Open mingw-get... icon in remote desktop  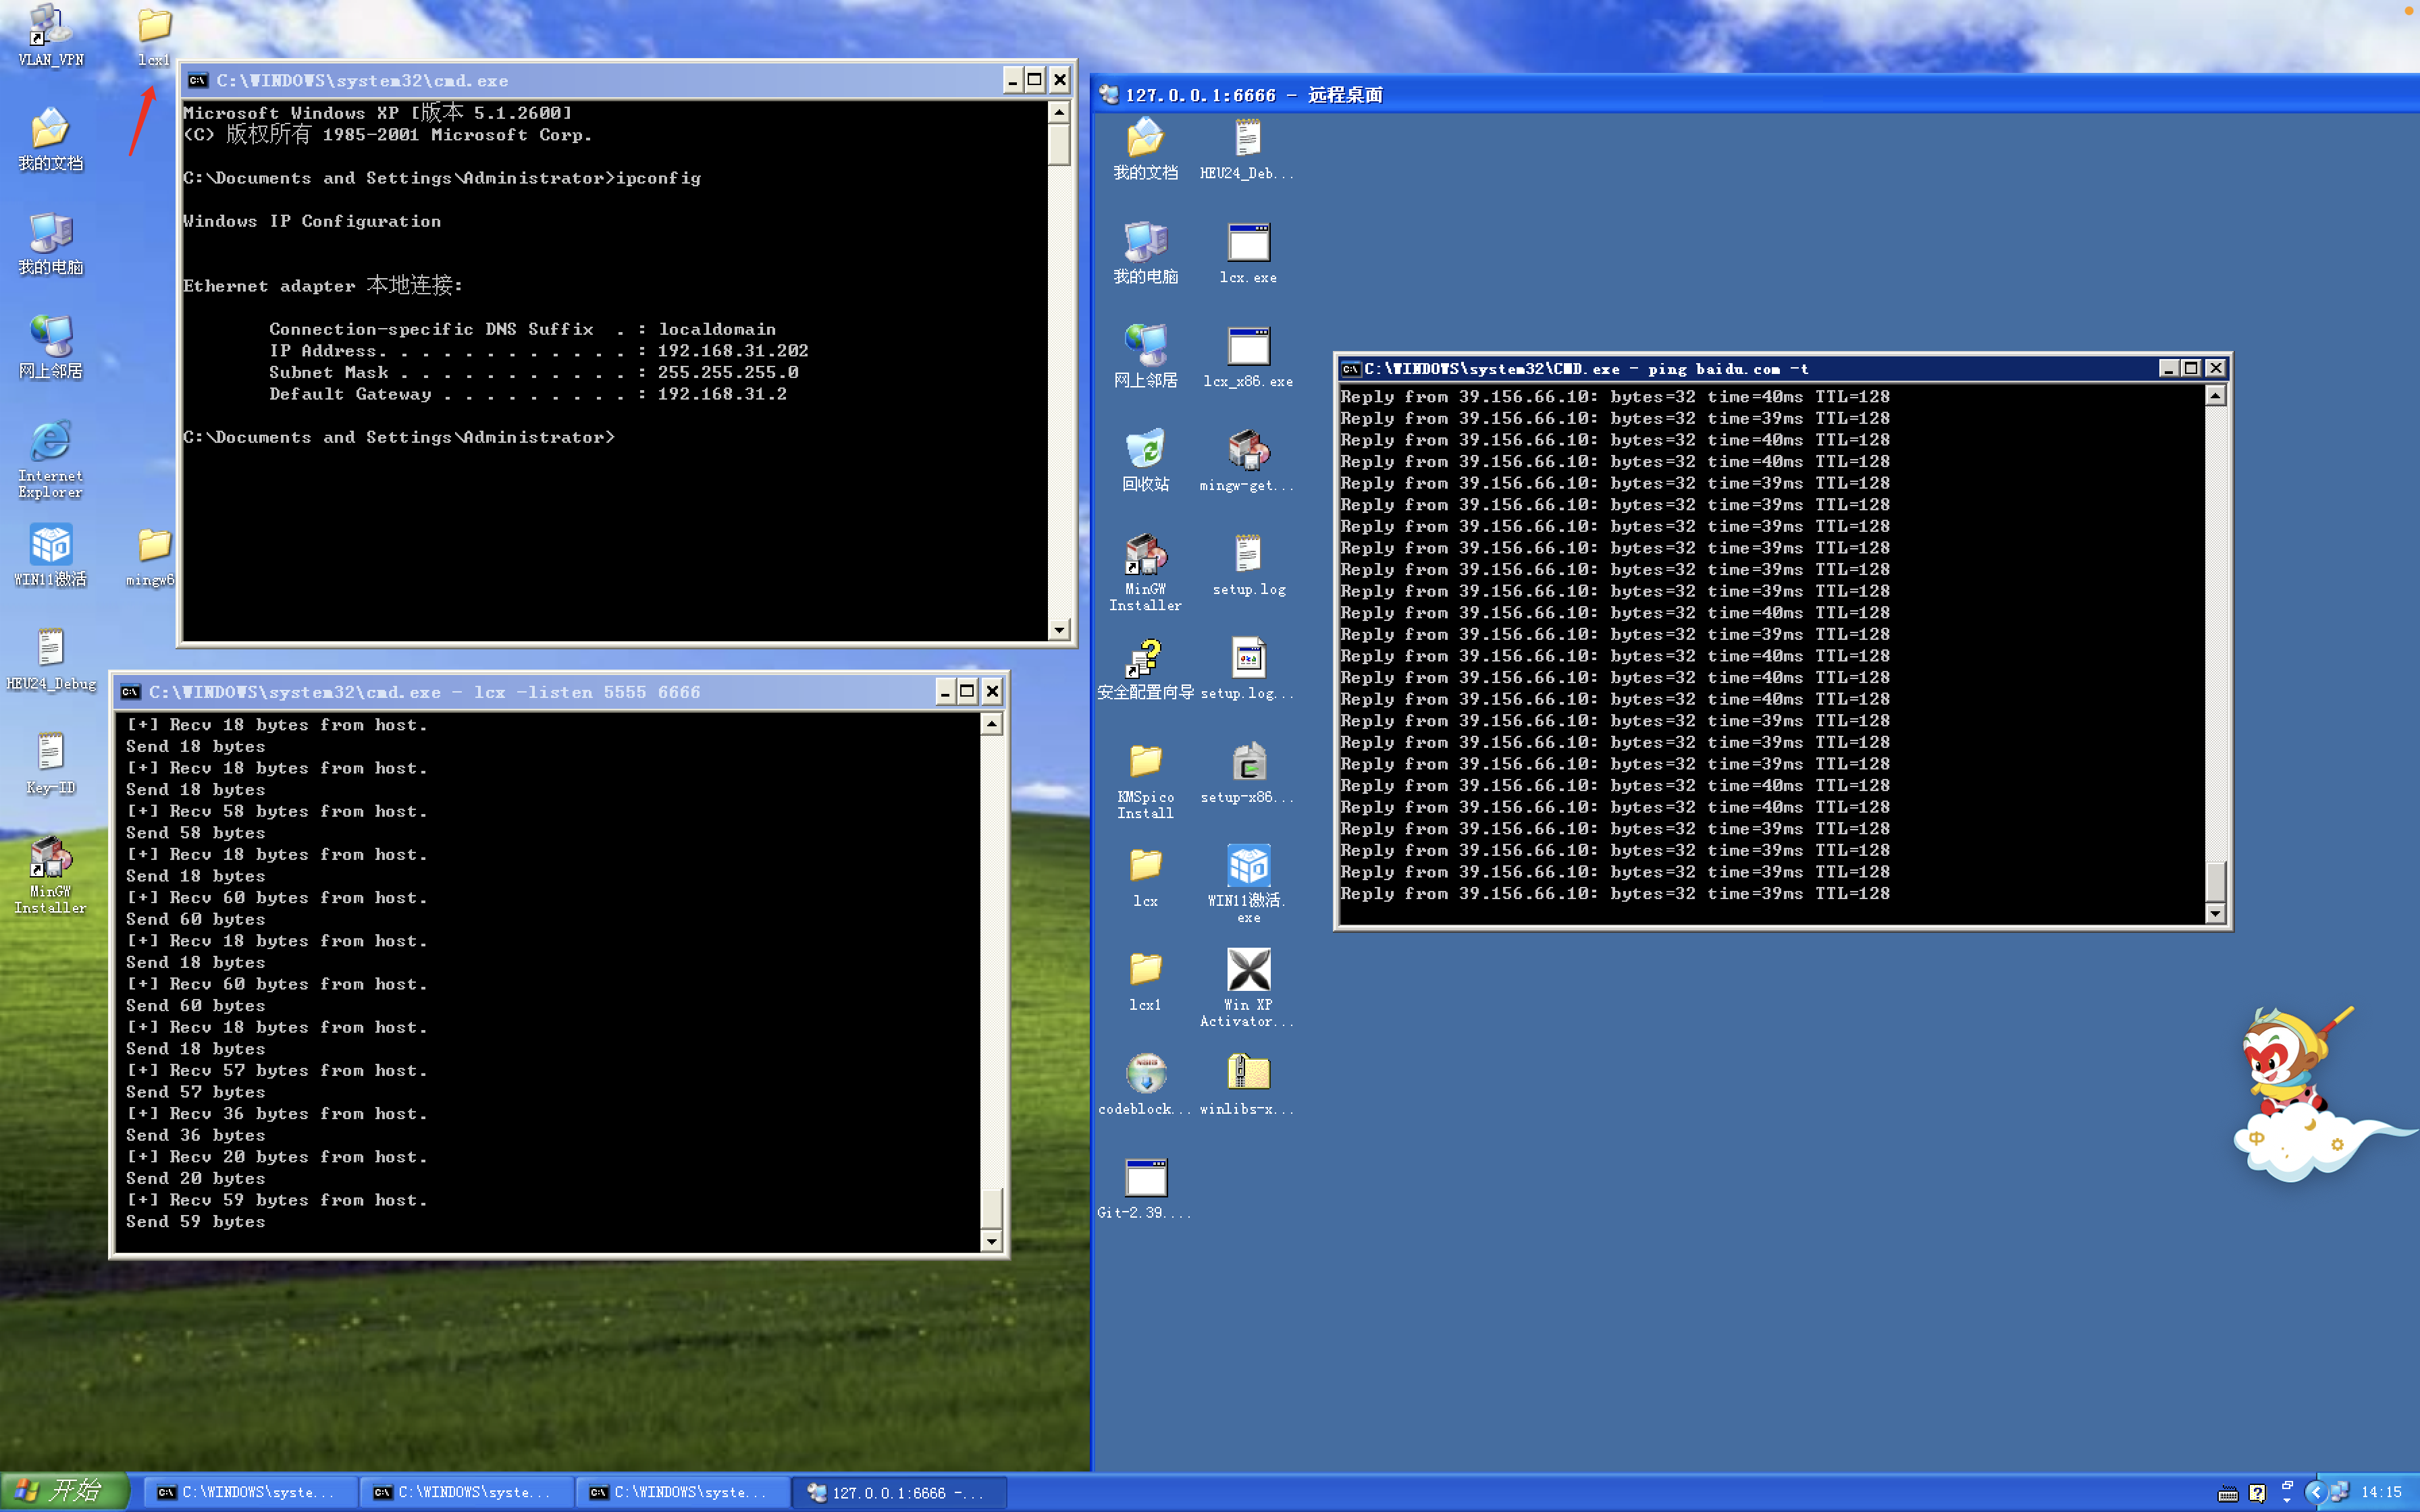coord(1247,461)
